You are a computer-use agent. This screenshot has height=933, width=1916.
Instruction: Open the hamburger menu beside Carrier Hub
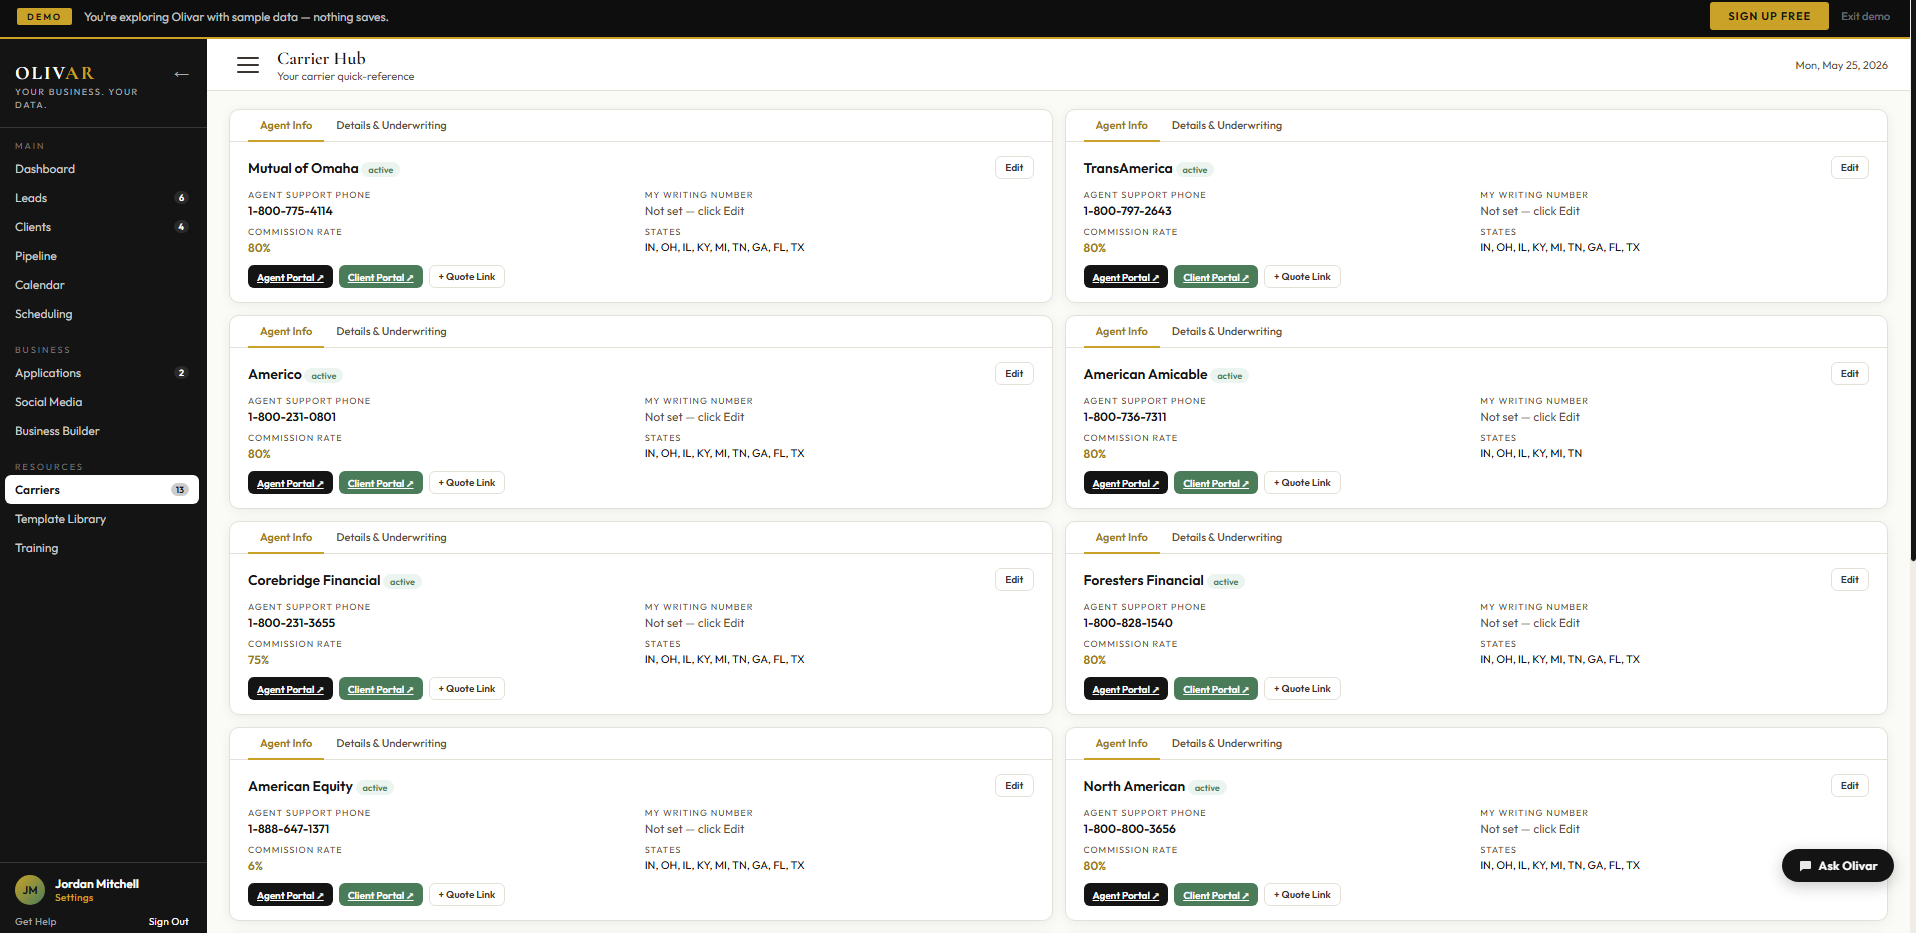(248, 65)
